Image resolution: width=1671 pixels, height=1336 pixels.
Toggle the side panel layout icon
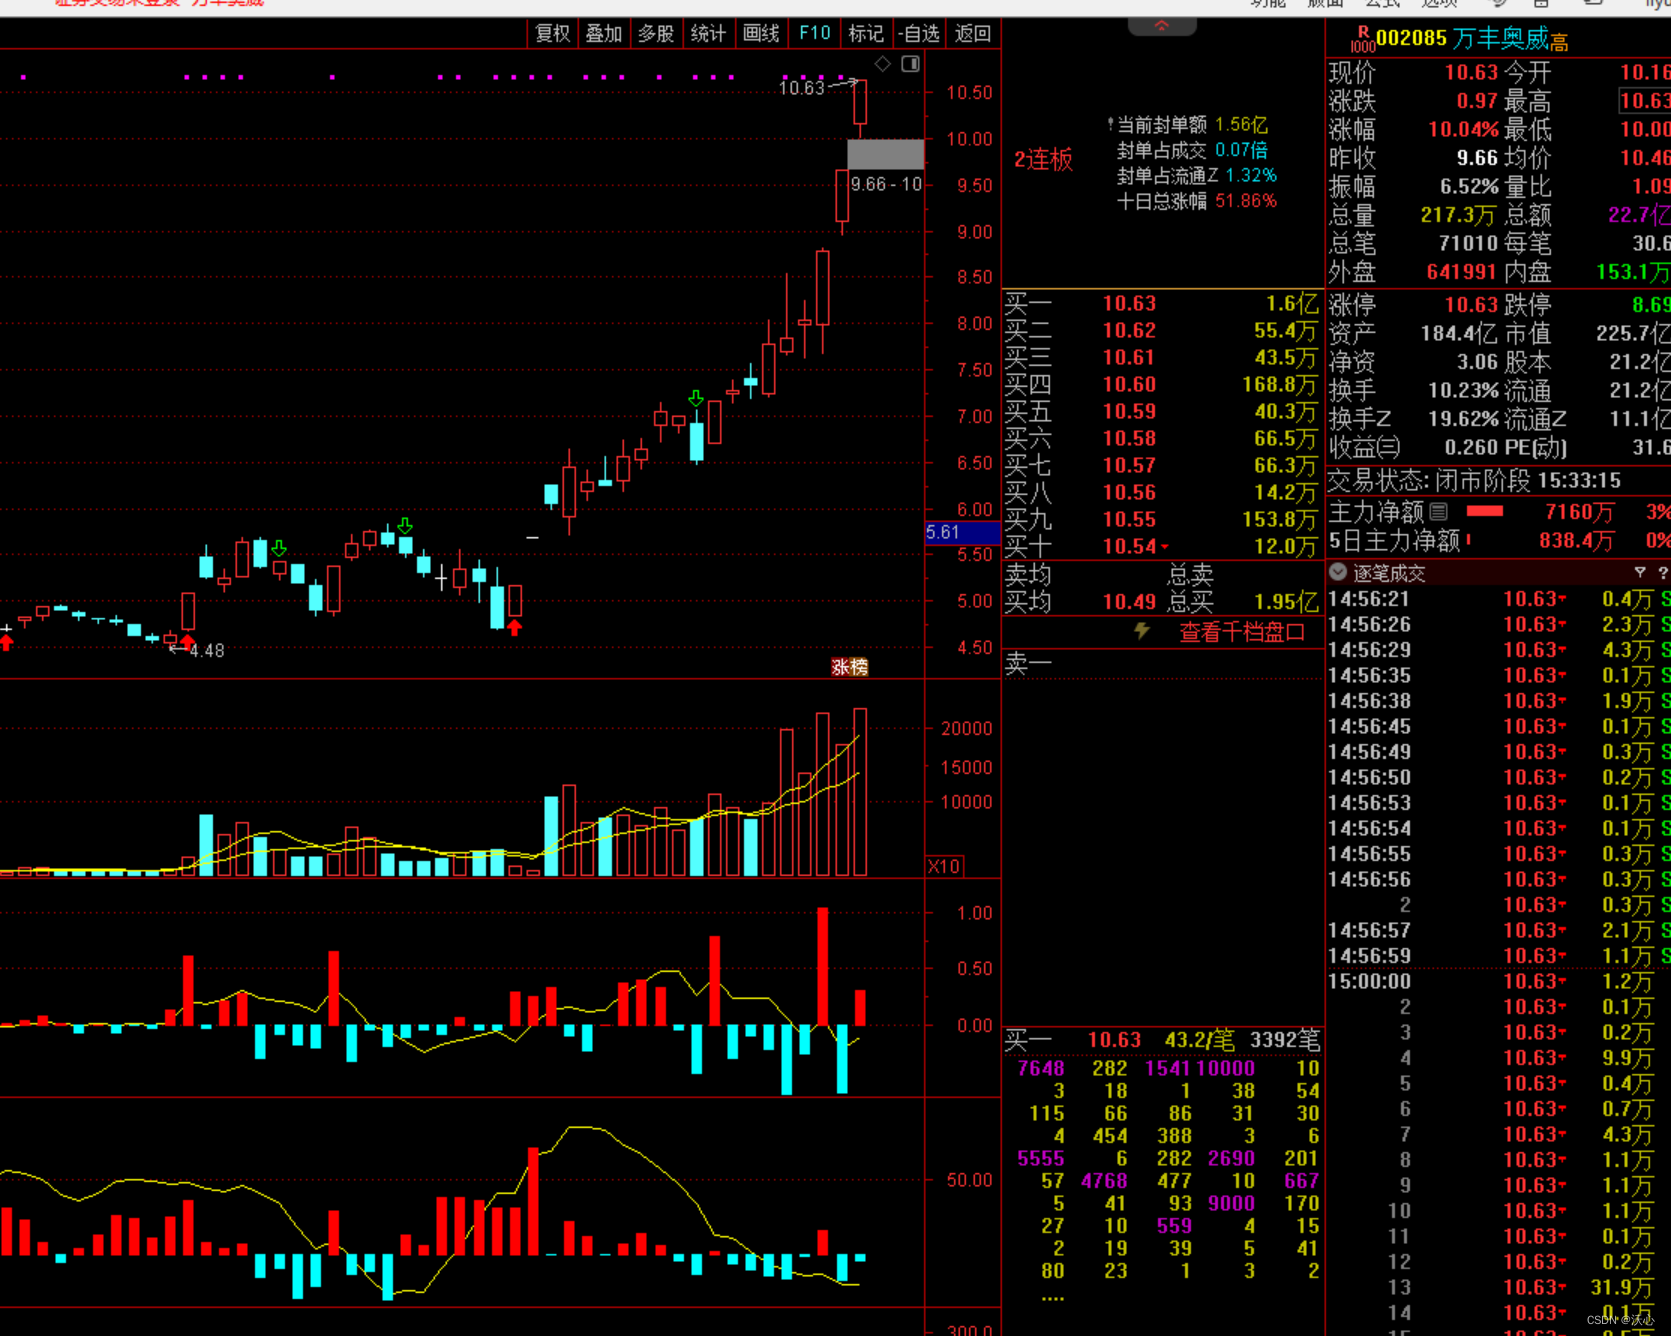tap(910, 64)
